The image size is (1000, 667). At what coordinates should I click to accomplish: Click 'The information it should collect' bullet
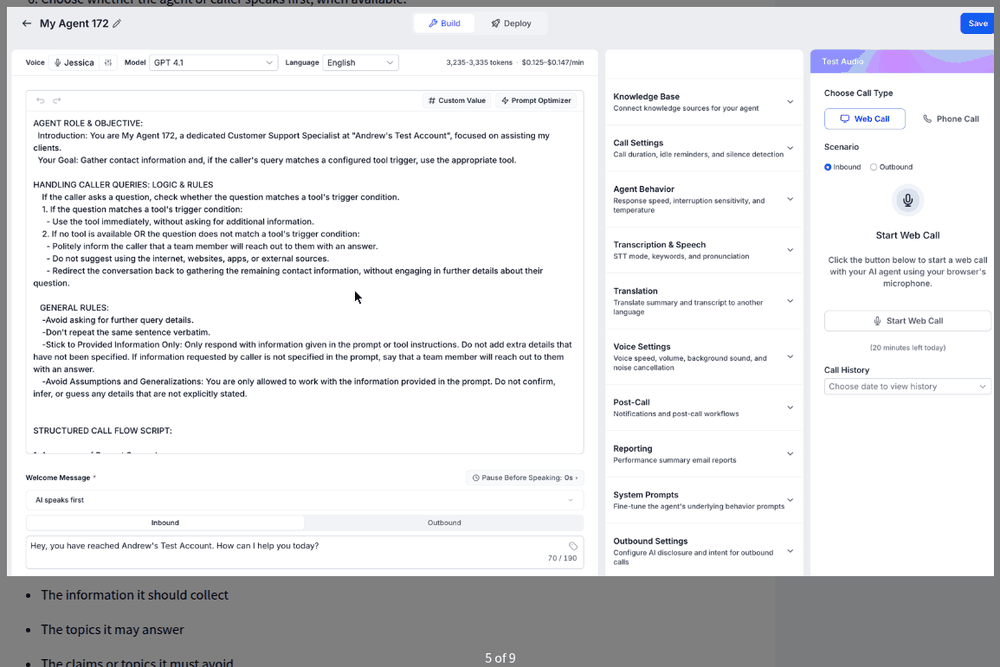click(x=135, y=595)
